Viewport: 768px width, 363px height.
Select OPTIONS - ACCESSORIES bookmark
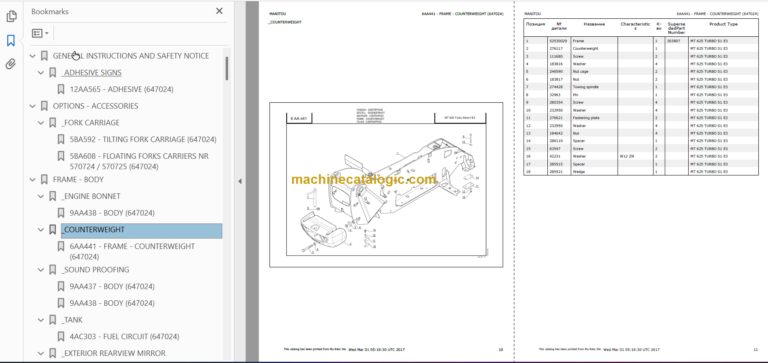[96, 106]
